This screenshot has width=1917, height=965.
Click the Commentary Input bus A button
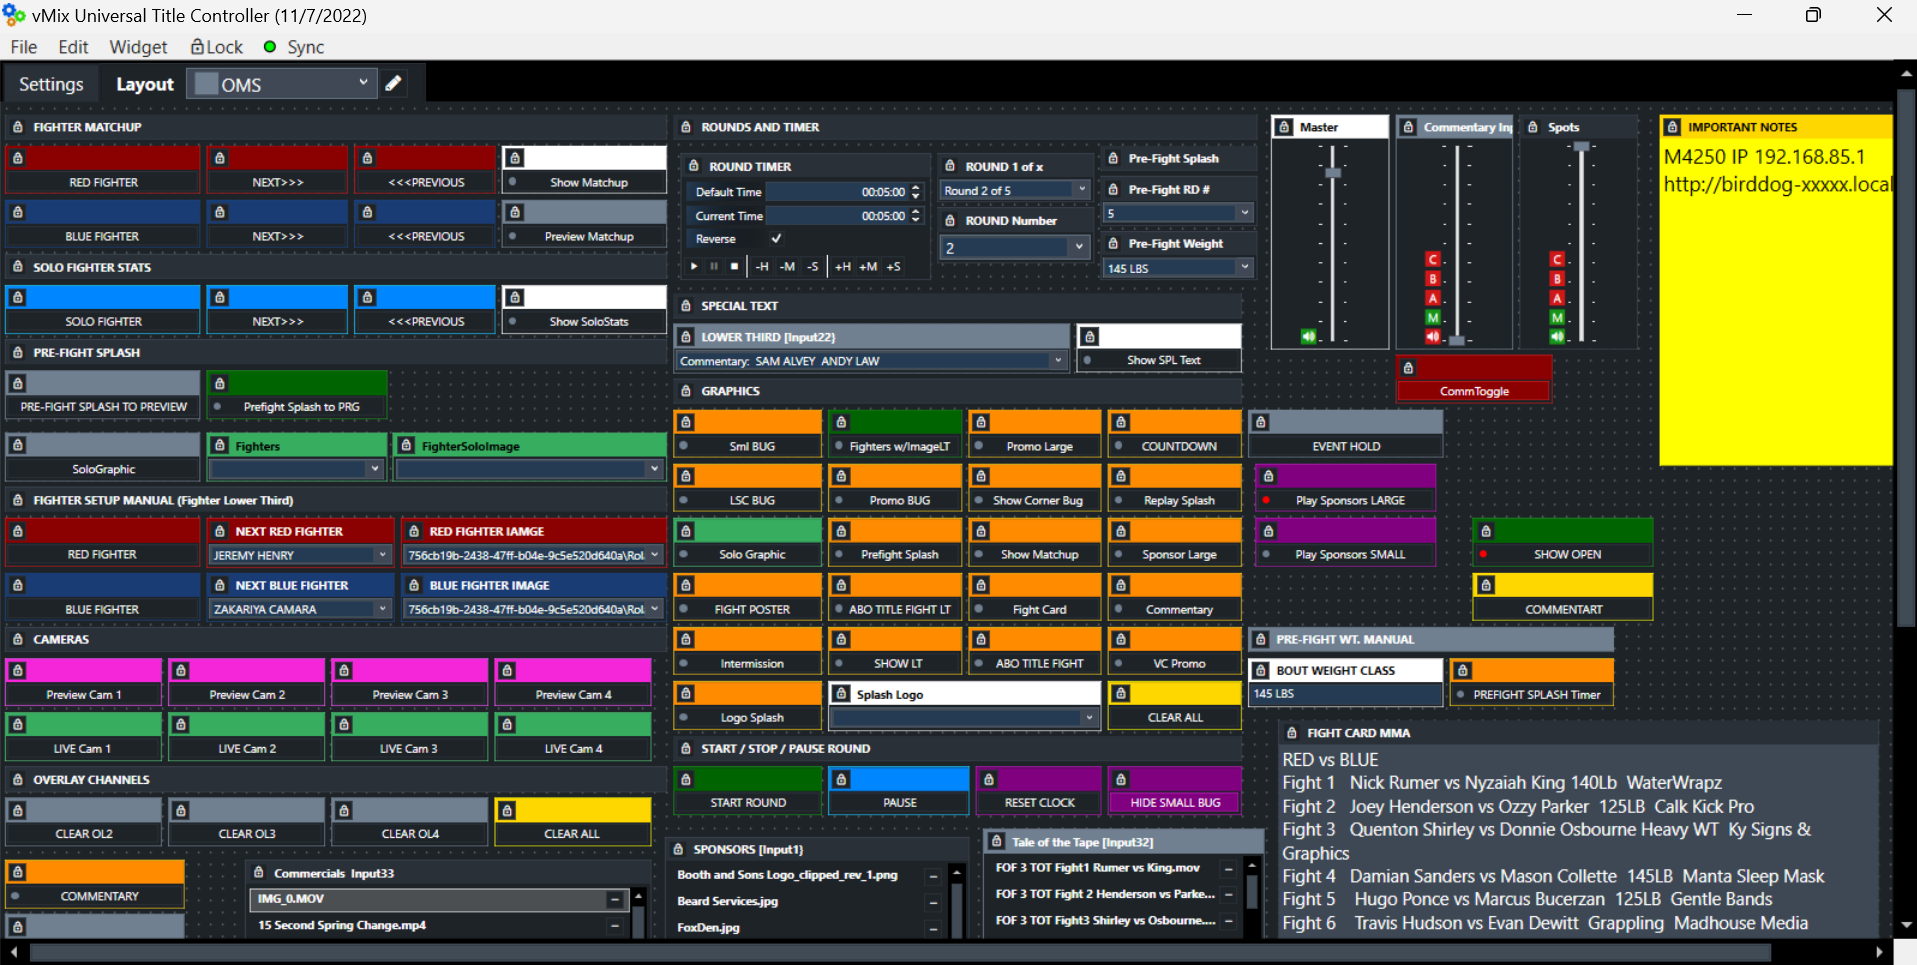(1432, 298)
